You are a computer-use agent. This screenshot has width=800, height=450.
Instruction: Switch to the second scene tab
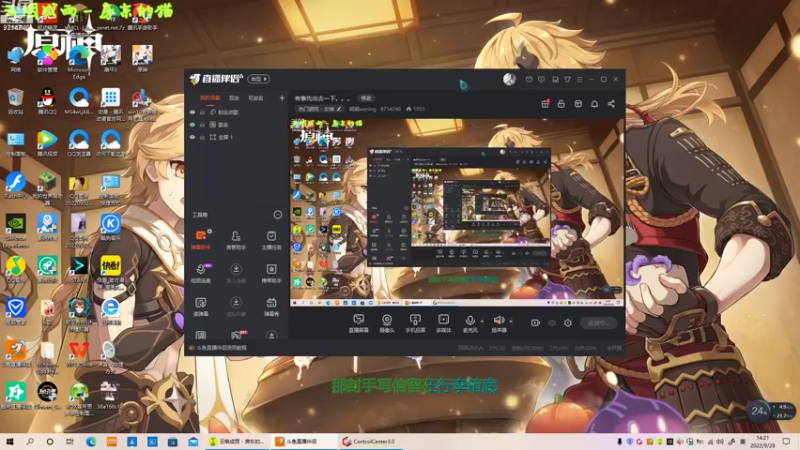coord(234,98)
